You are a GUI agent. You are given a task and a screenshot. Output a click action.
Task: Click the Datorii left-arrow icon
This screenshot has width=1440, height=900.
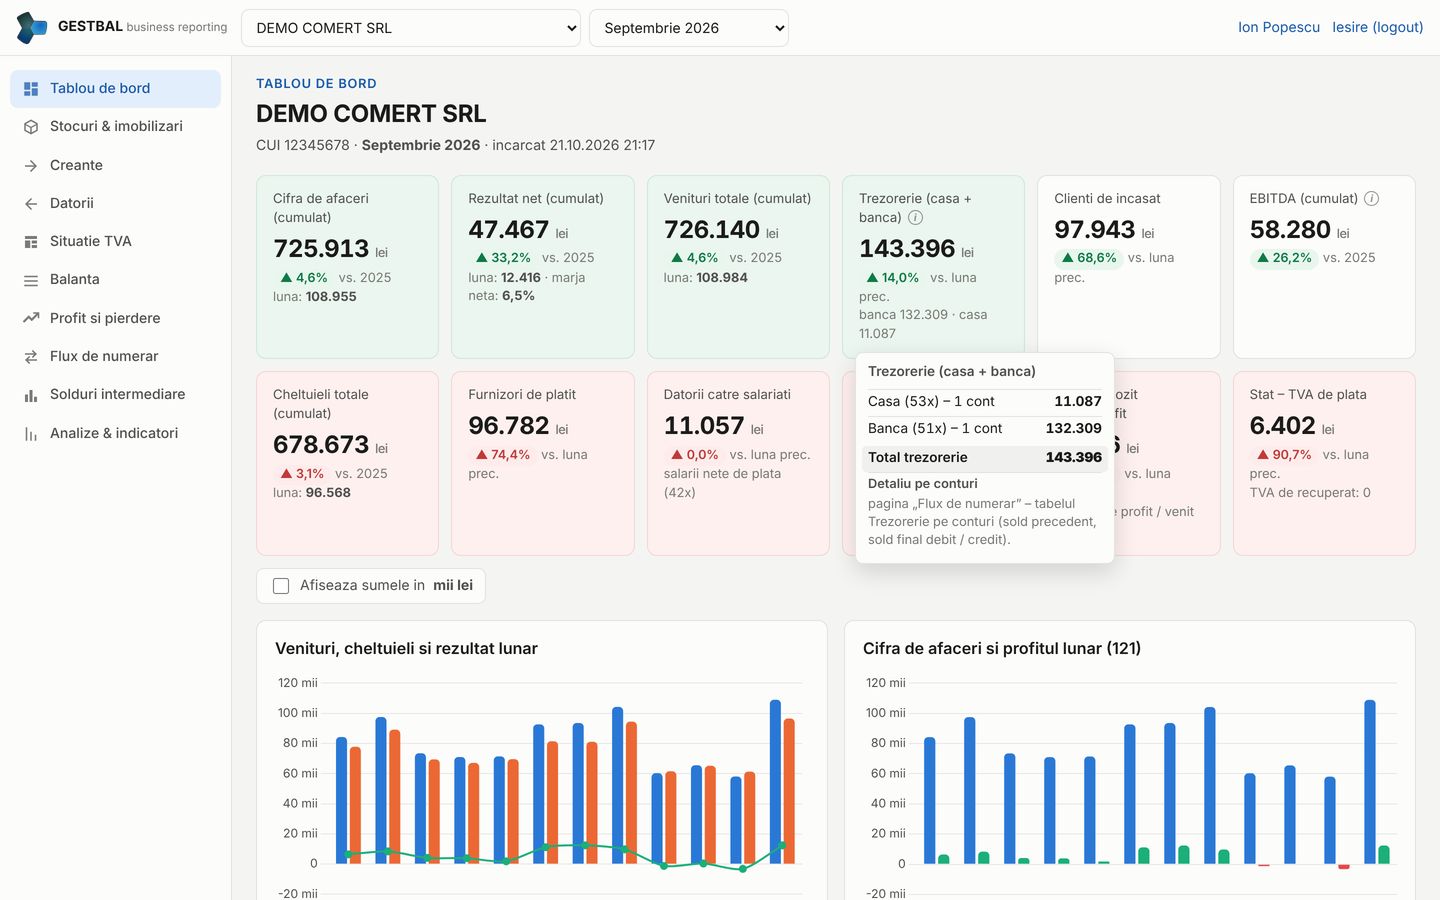[x=31, y=204]
